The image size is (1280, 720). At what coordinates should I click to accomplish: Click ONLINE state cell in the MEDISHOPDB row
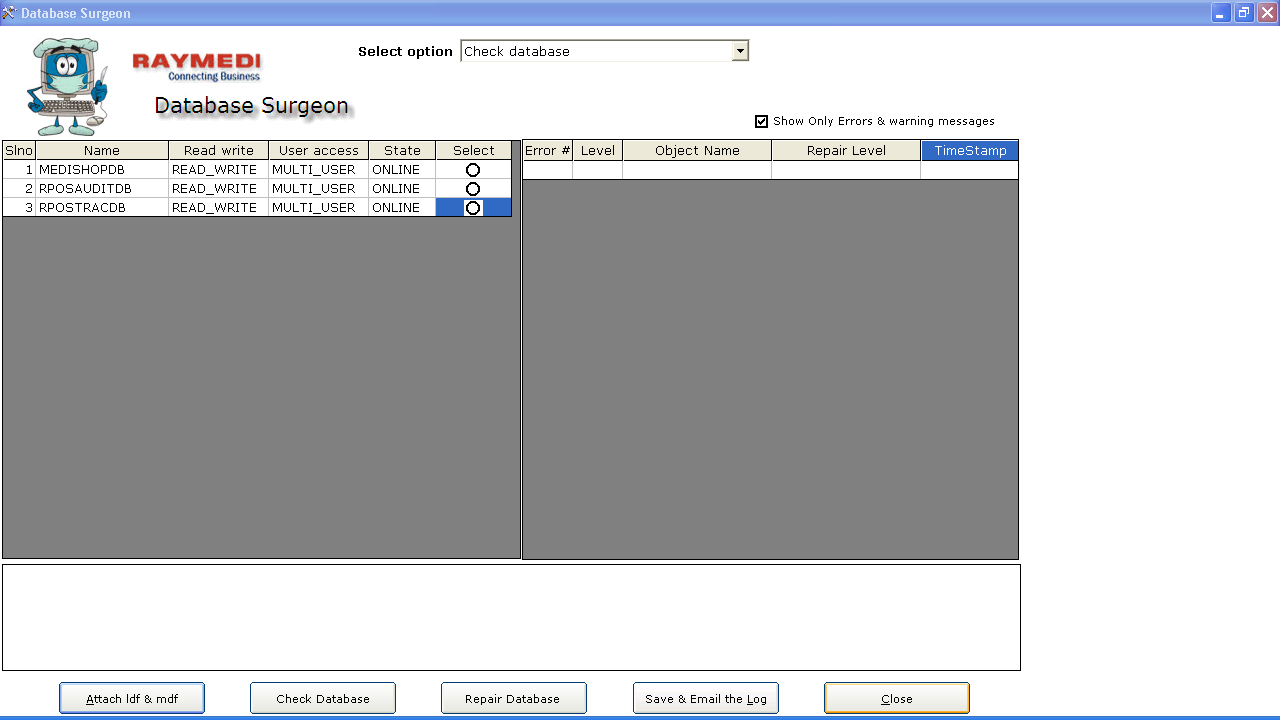402,170
